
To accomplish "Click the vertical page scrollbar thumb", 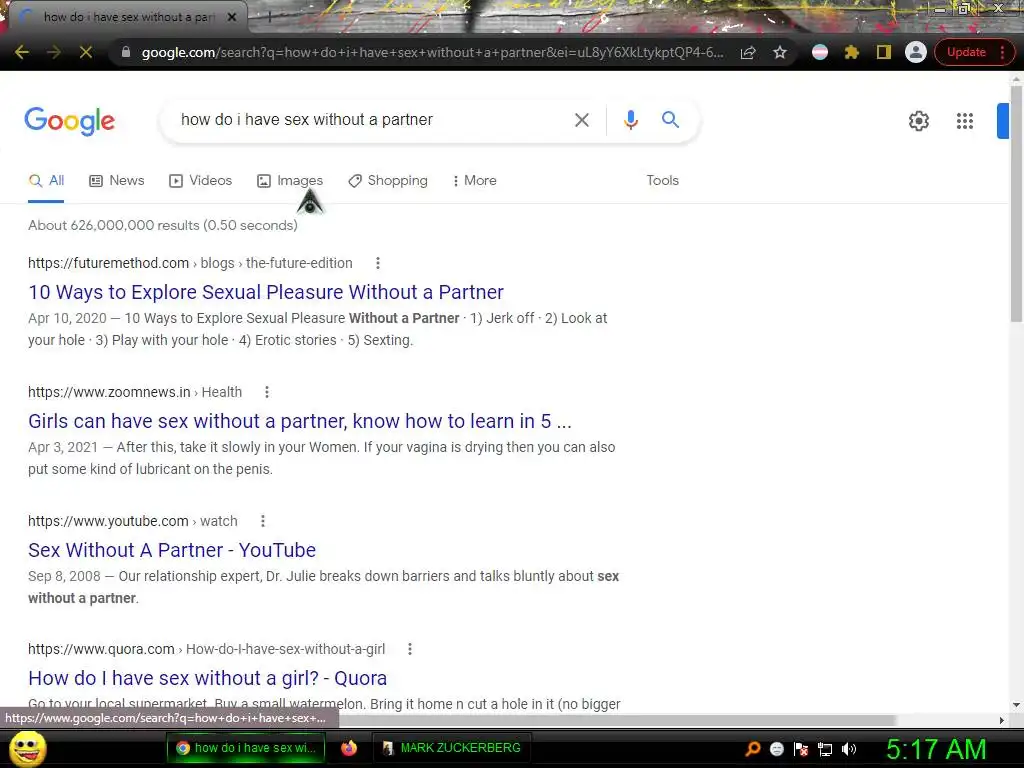I will click(1016, 202).
